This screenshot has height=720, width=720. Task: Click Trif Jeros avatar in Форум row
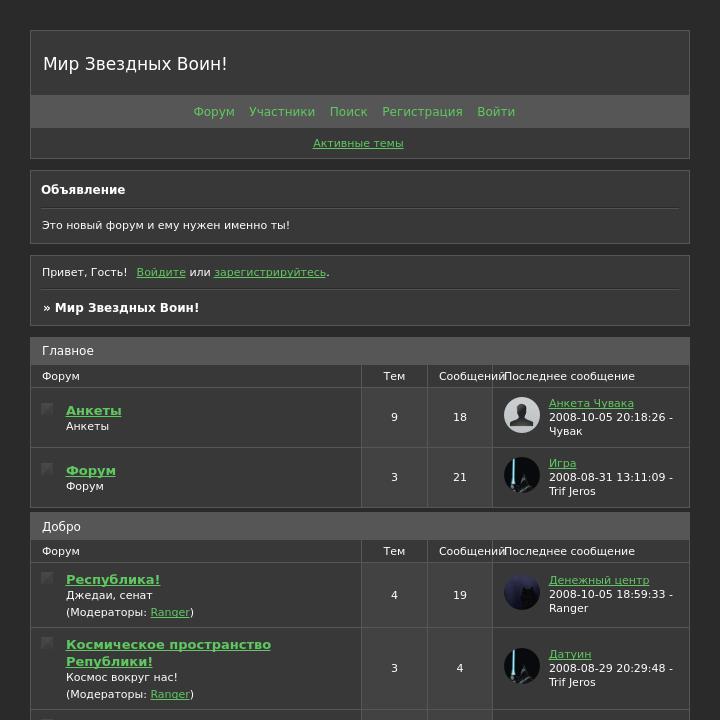pyautogui.click(x=522, y=475)
